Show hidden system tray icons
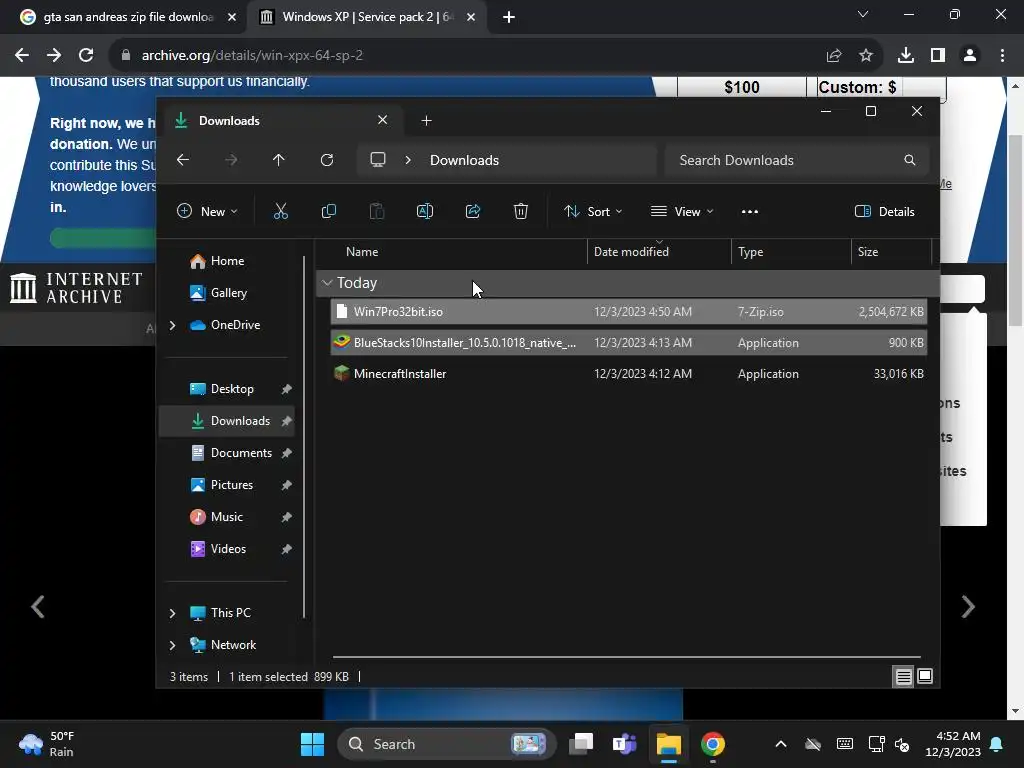Image resolution: width=1024 pixels, height=768 pixels. pyautogui.click(x=780, y=744)
